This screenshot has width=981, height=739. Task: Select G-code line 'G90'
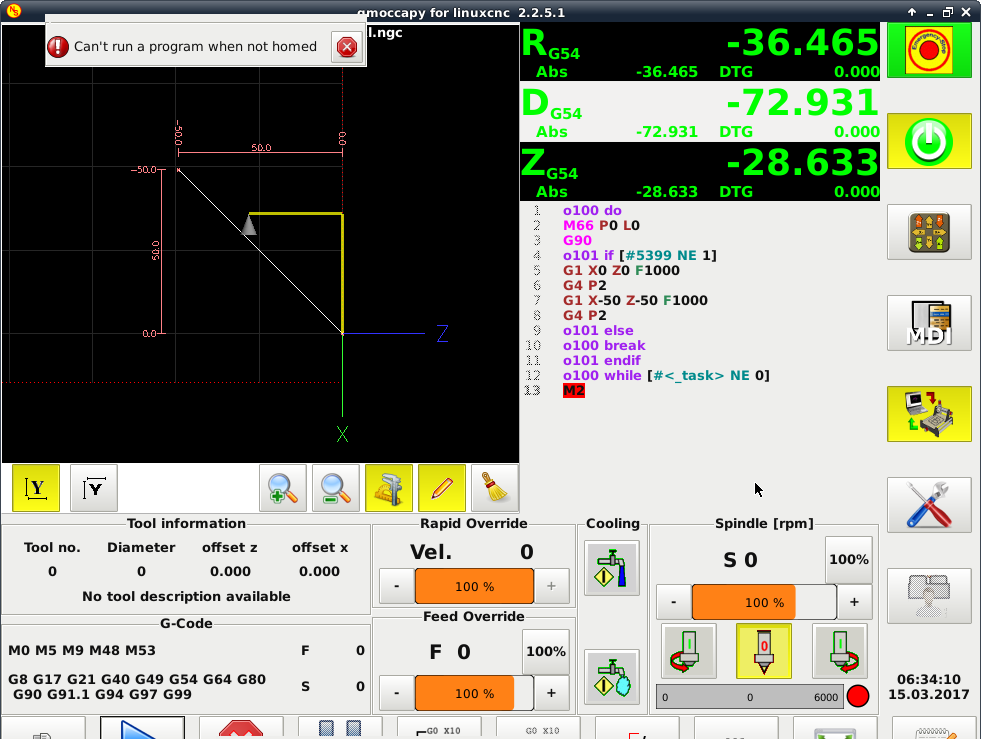click(x=577, y=240)
